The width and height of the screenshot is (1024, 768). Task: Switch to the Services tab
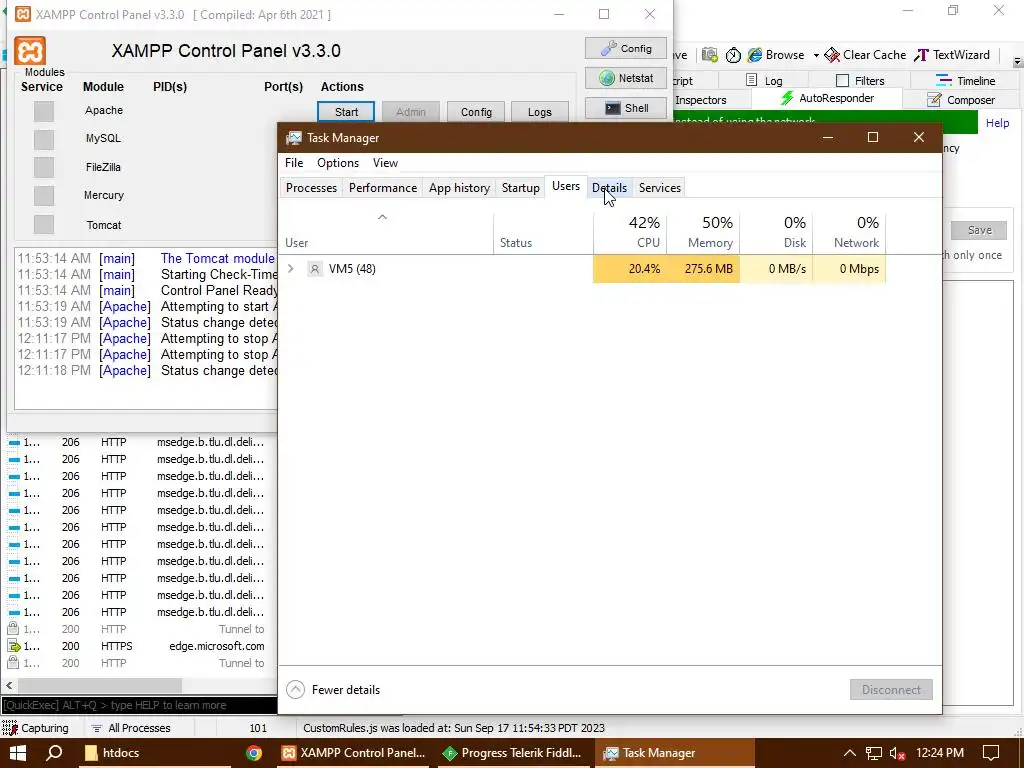660,187
